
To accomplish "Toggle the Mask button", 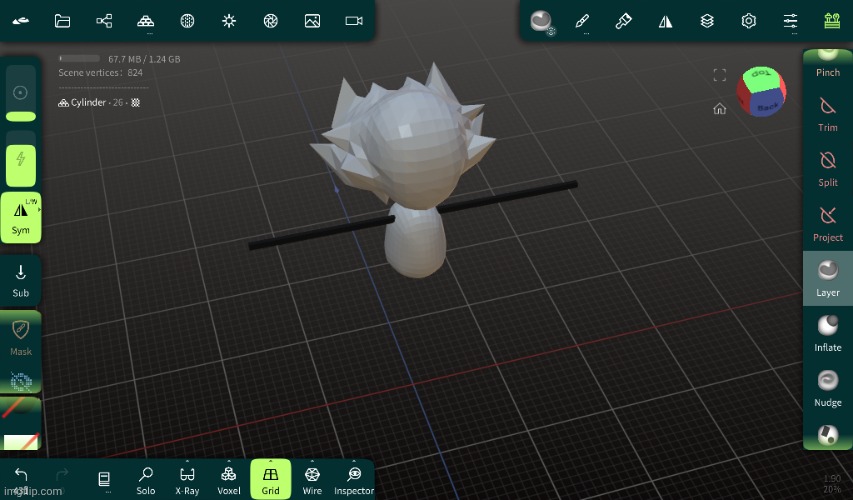I will pyautogui.click(x=21, y=338).
